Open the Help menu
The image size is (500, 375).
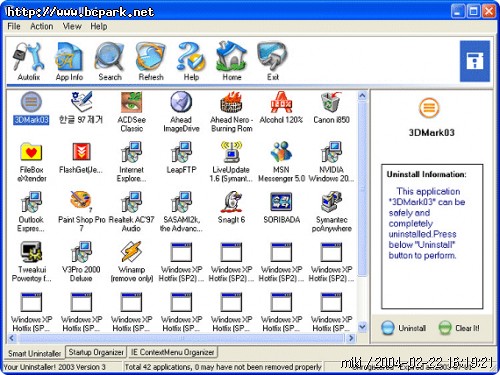click(x=99, y=26)
